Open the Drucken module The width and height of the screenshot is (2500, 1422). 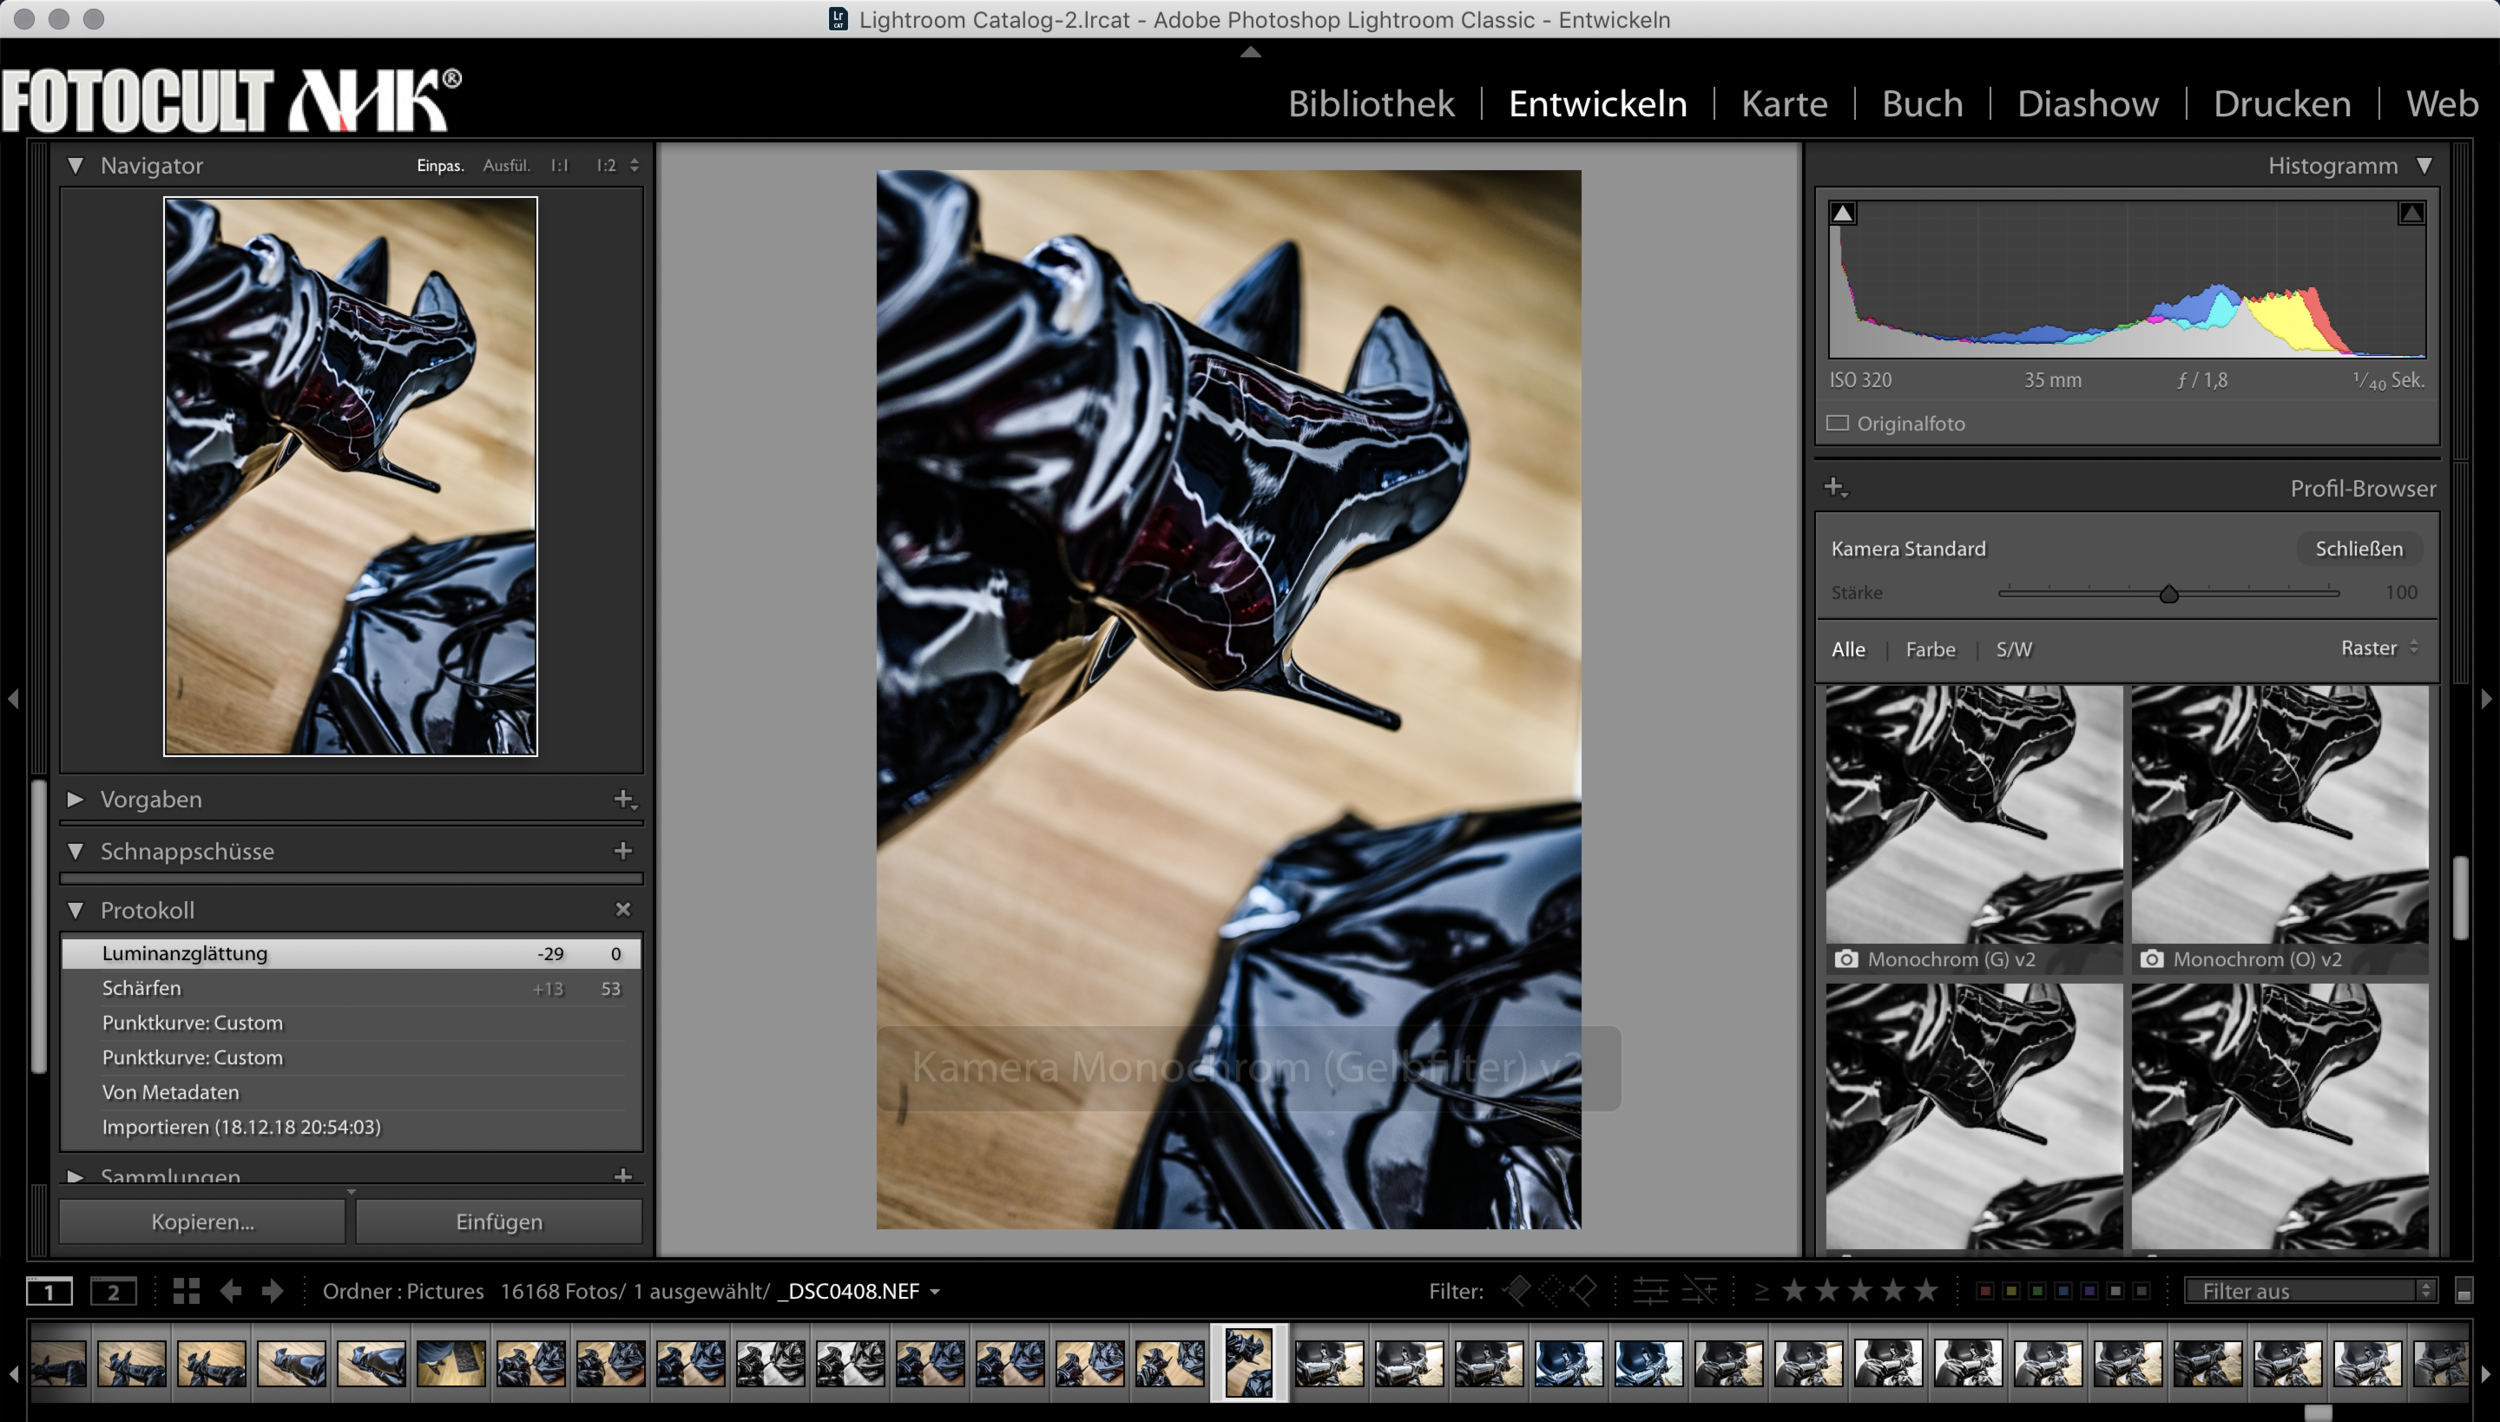2282,104
